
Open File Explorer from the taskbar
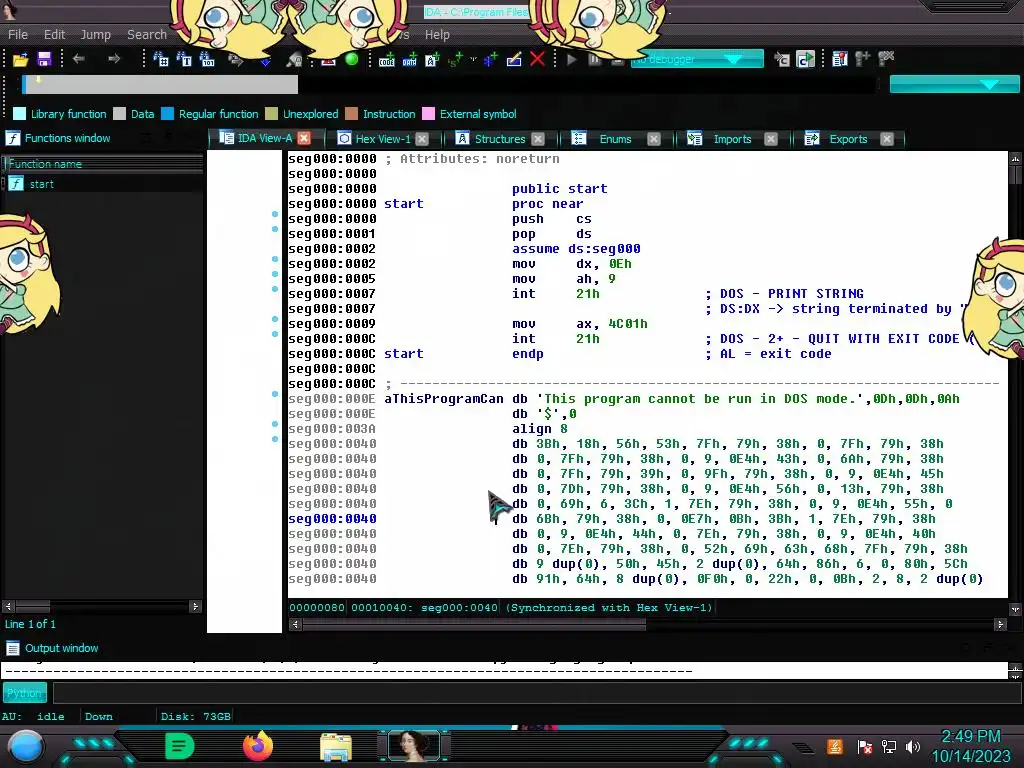(x=336, y=747)
